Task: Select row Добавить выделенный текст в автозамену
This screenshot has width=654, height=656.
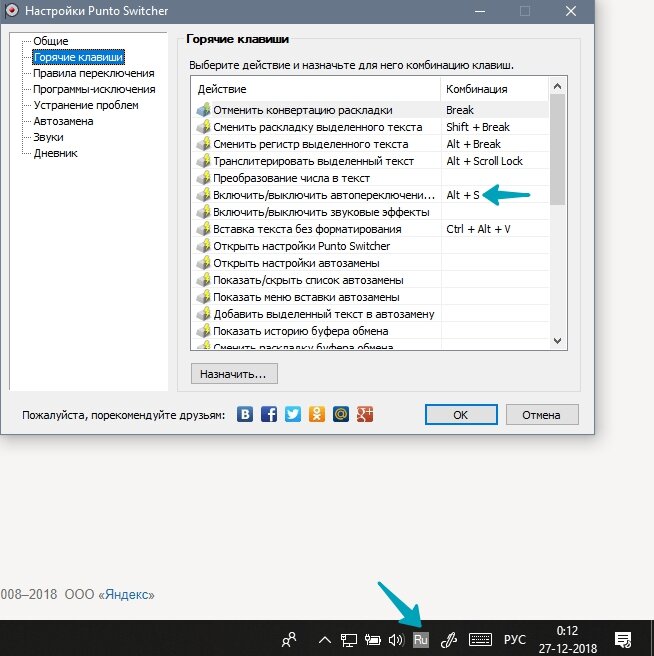Action: coord(370,314)
